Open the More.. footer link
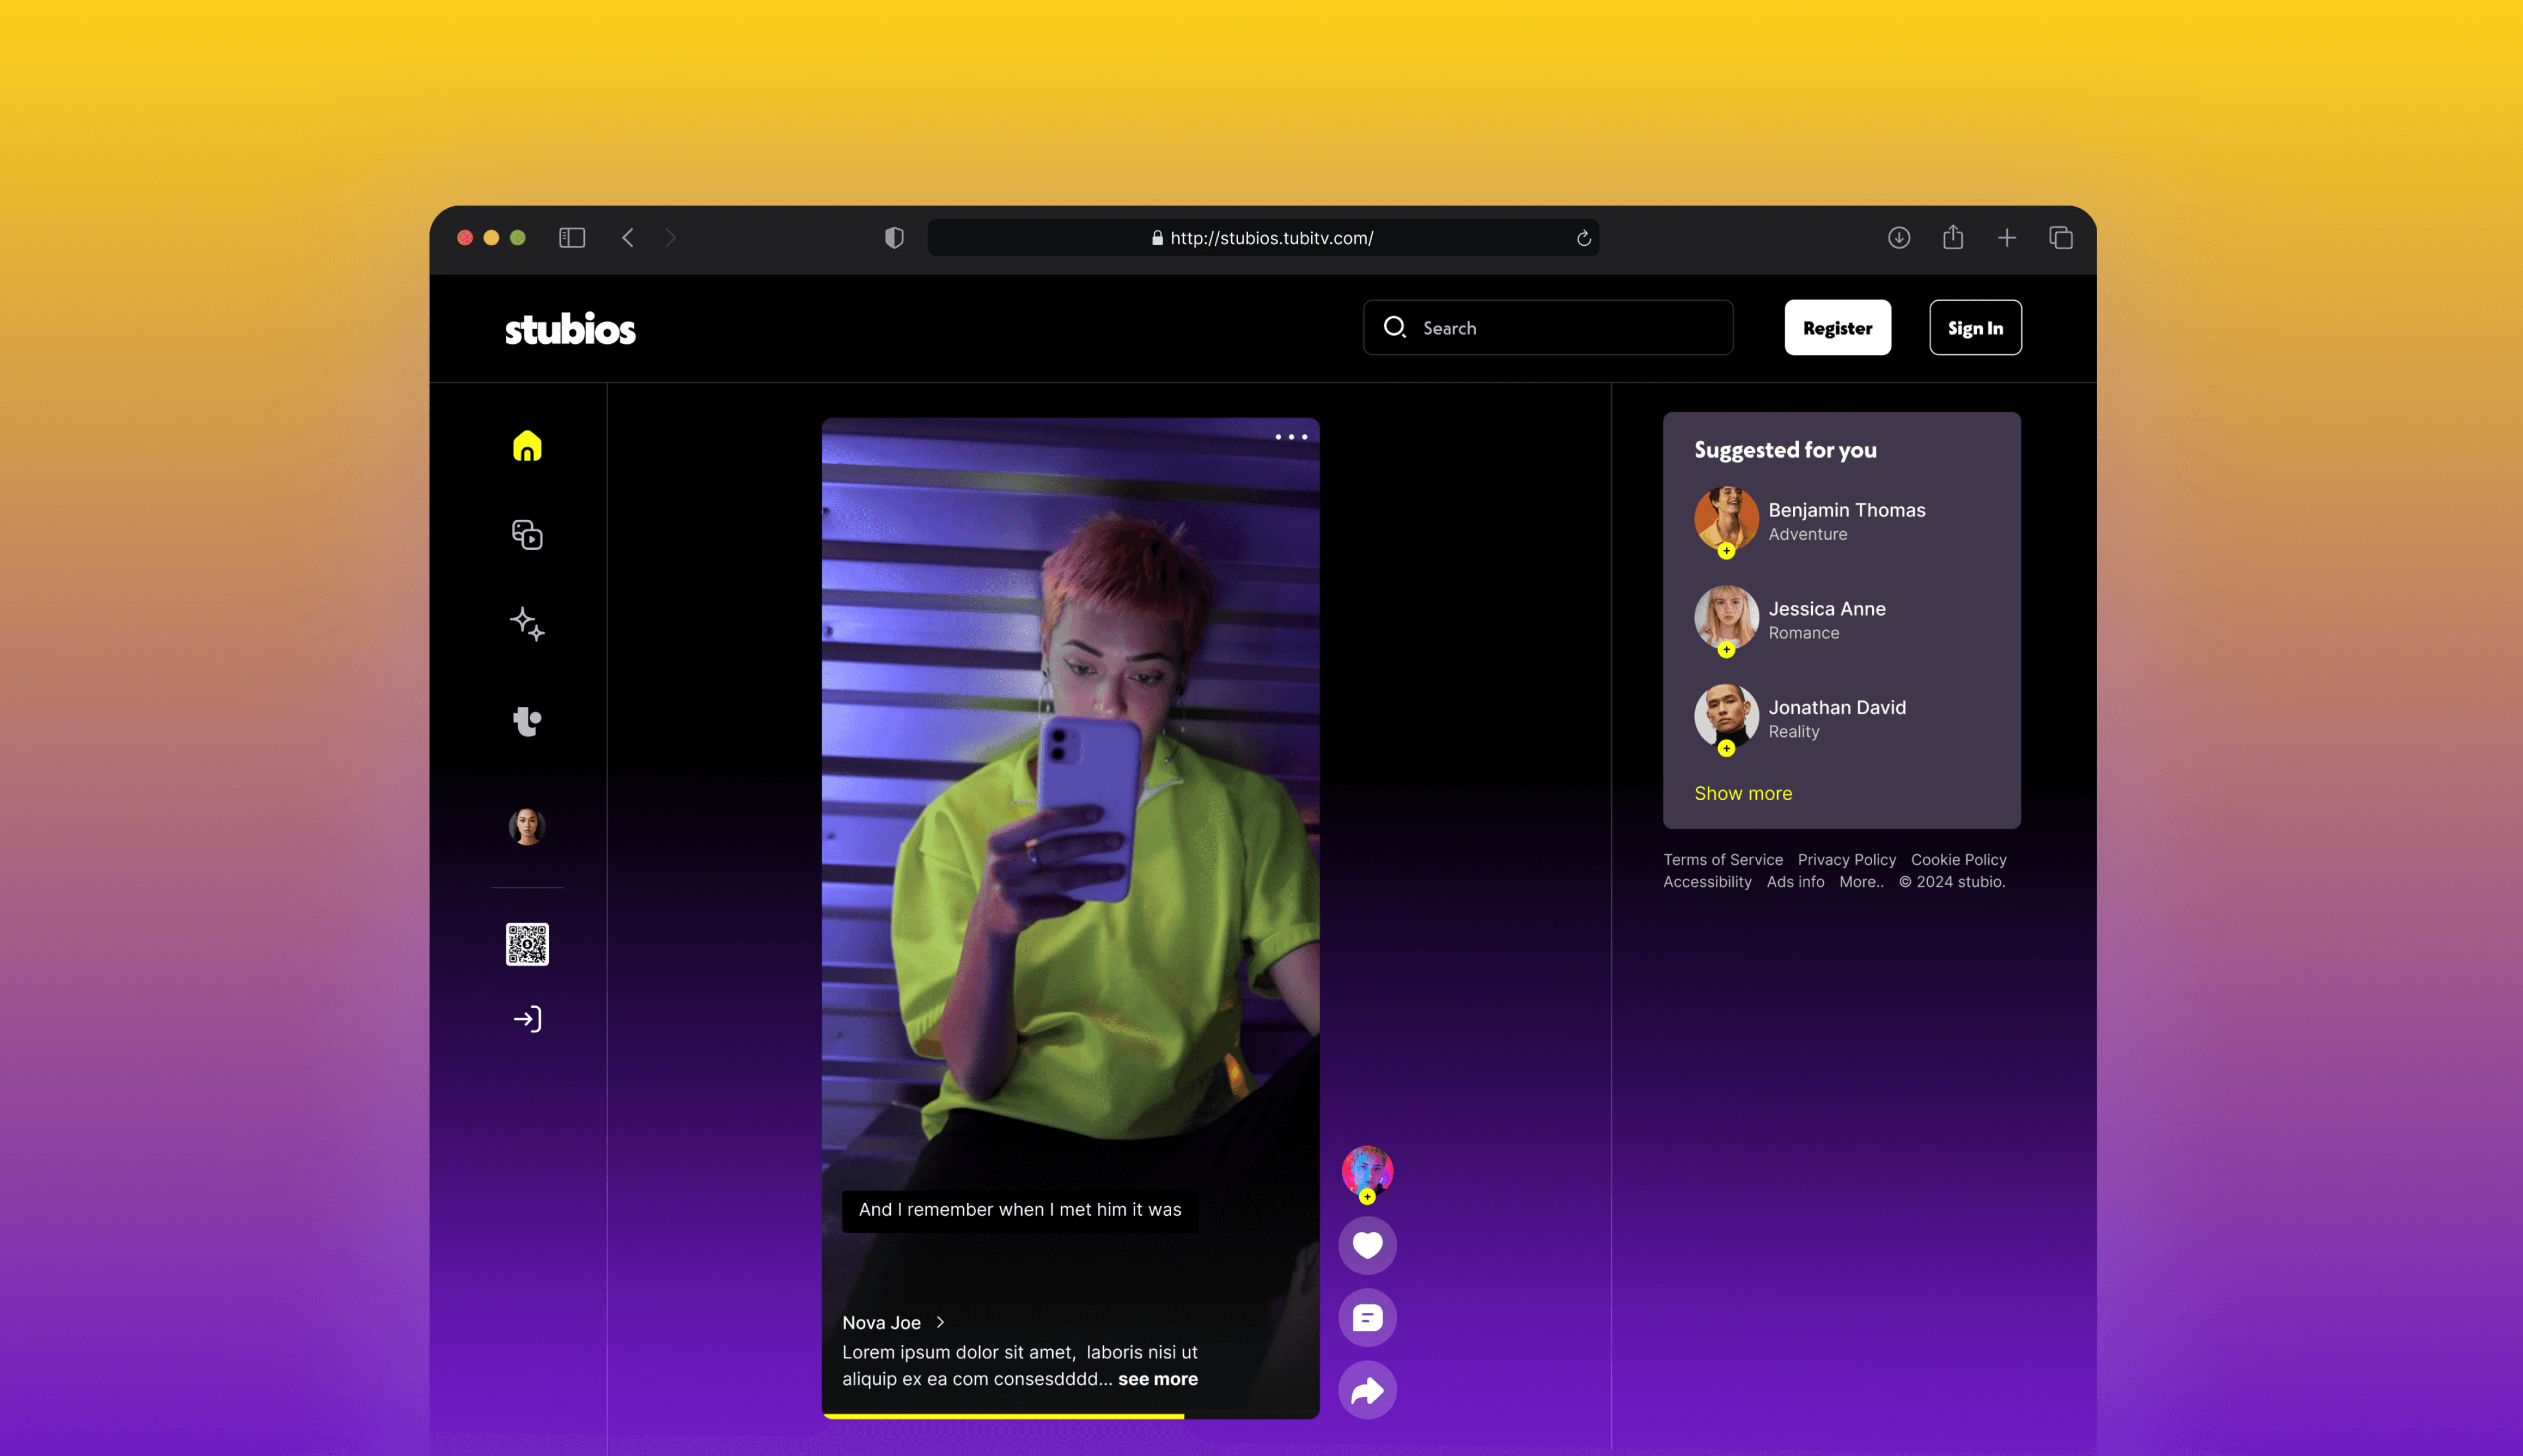Viewport: 2523px width, 1456px height. click(x=1861, y=882)
